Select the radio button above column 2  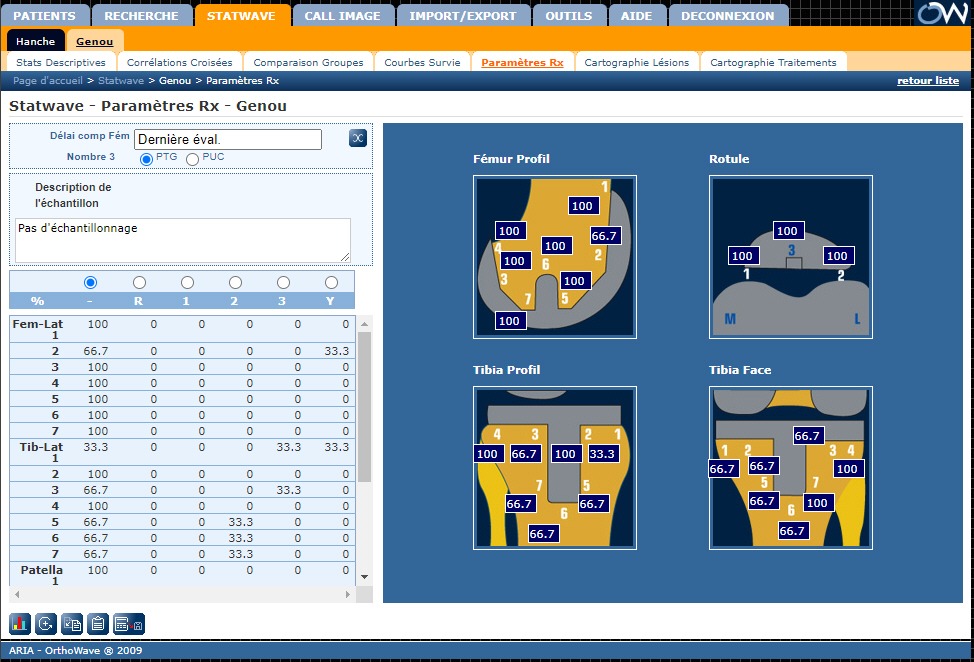(x=235, y=283)
